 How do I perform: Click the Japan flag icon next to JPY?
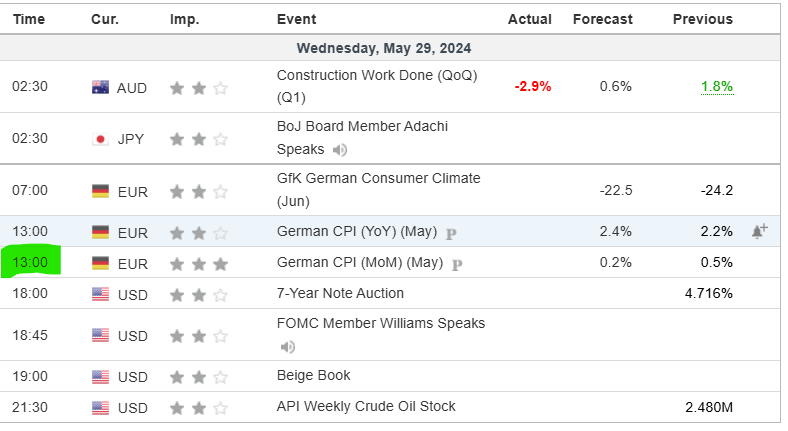100,139
